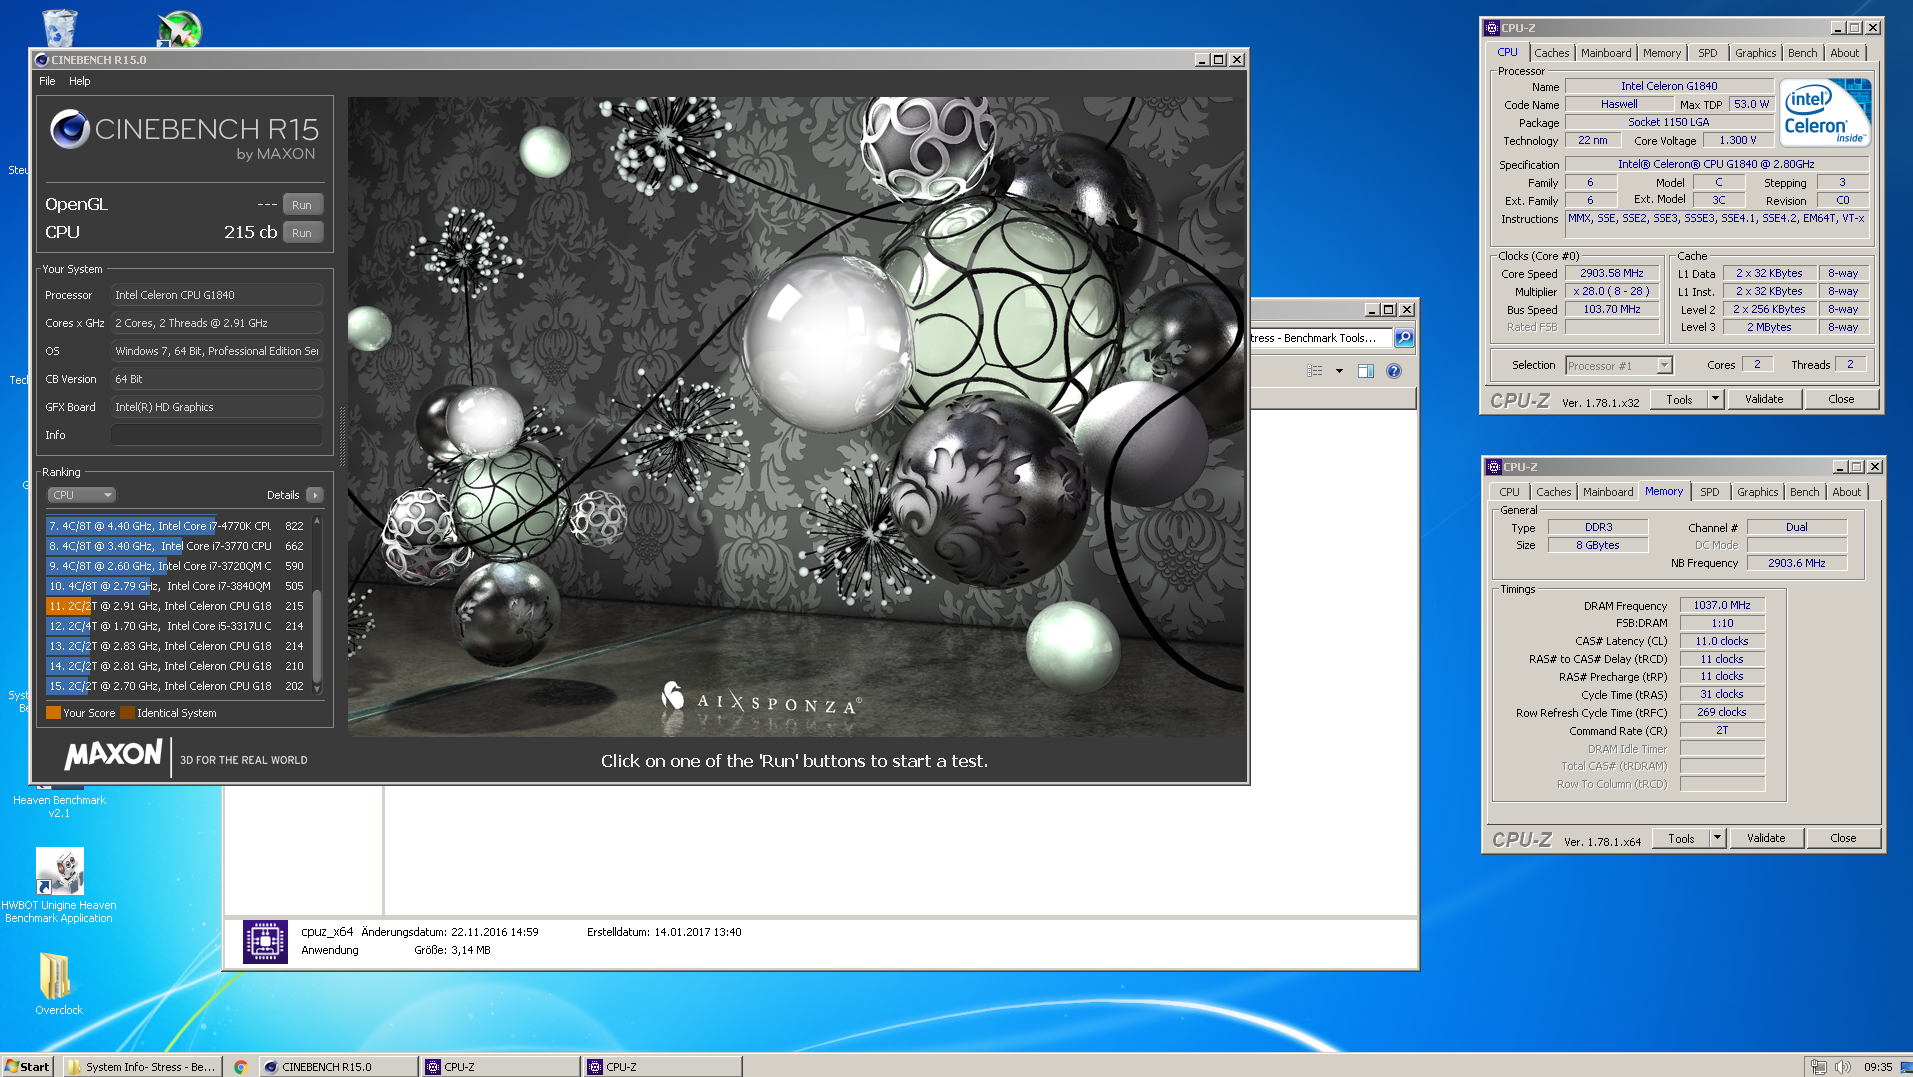Click the Explorer search box

pyautogui.click(x=1321, y=338)
